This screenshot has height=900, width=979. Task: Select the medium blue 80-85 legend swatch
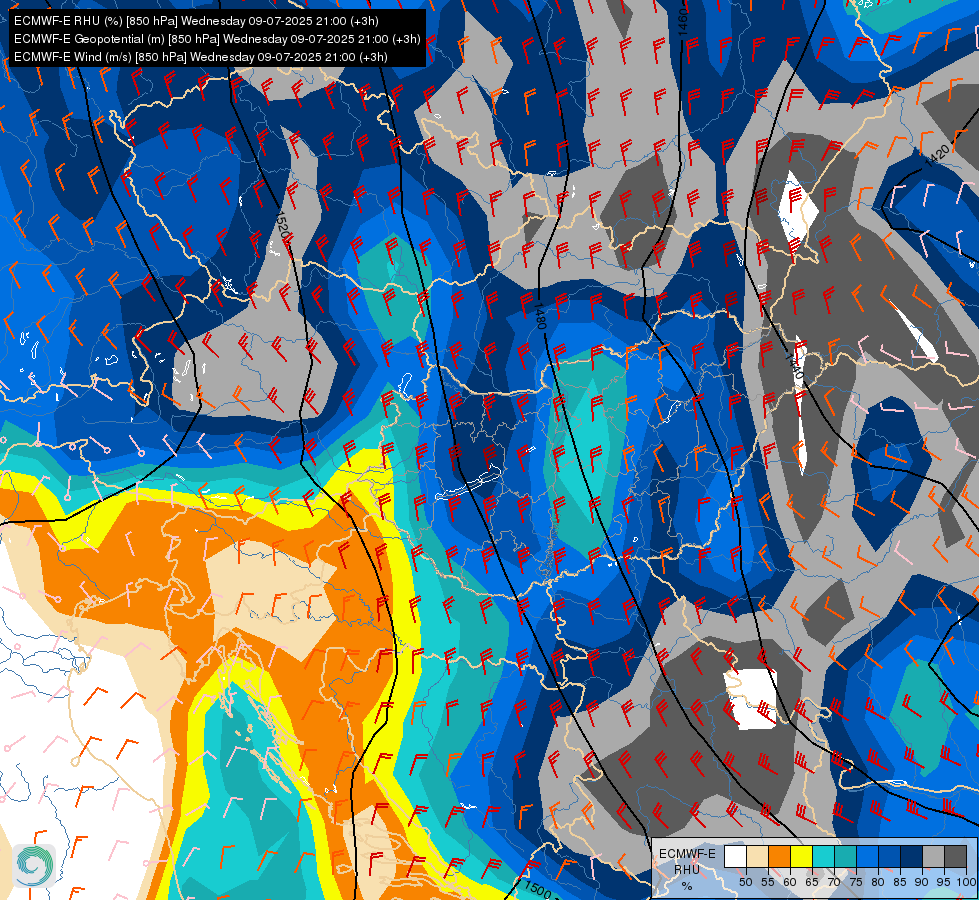pyautogui.click(x=890, y=856)
